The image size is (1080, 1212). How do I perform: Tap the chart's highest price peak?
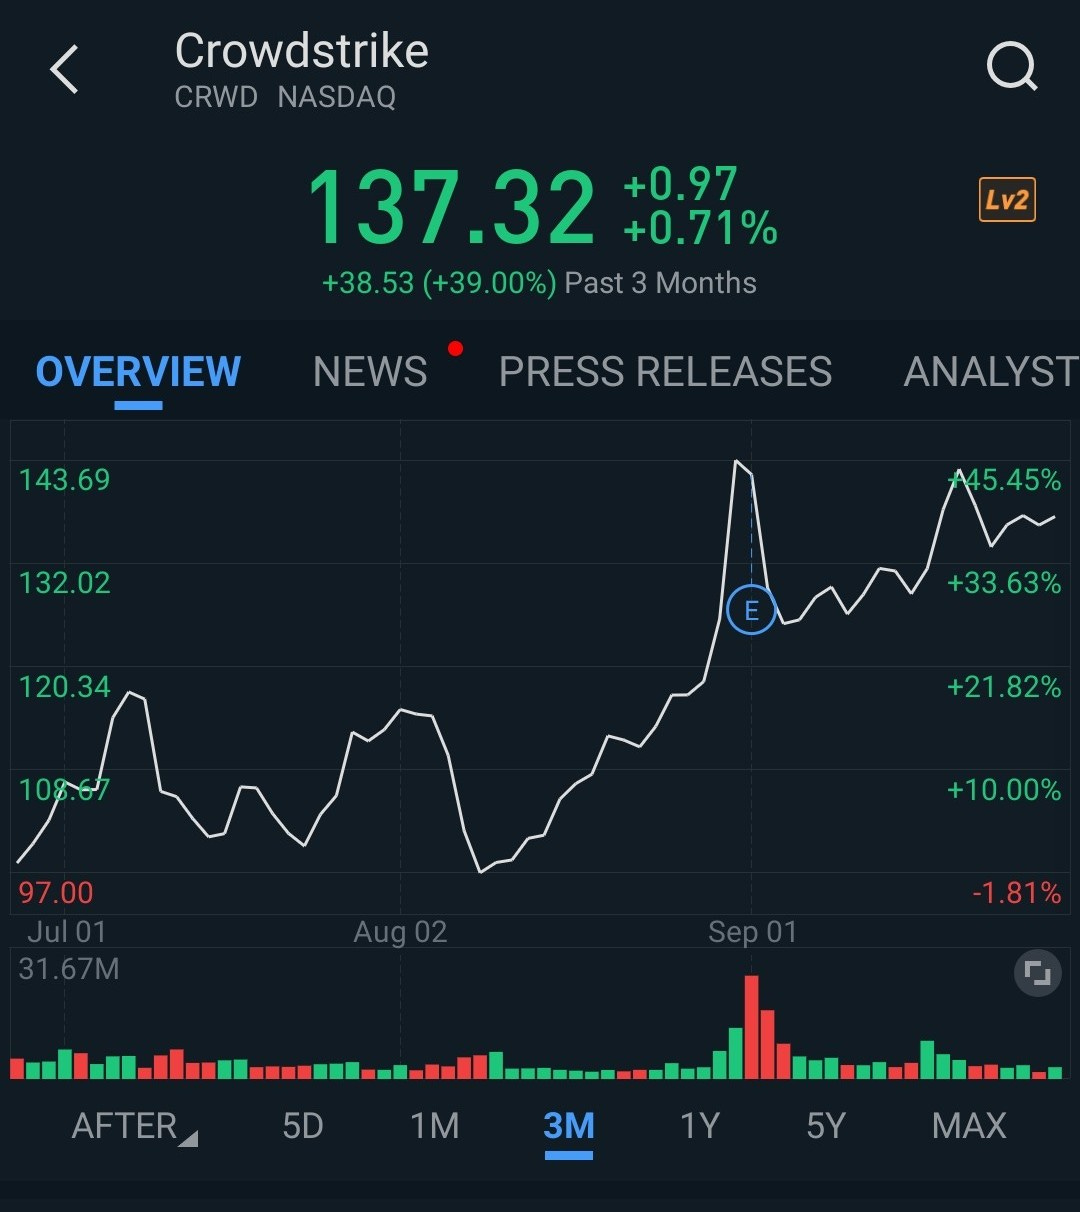click(x=736, y=462)
